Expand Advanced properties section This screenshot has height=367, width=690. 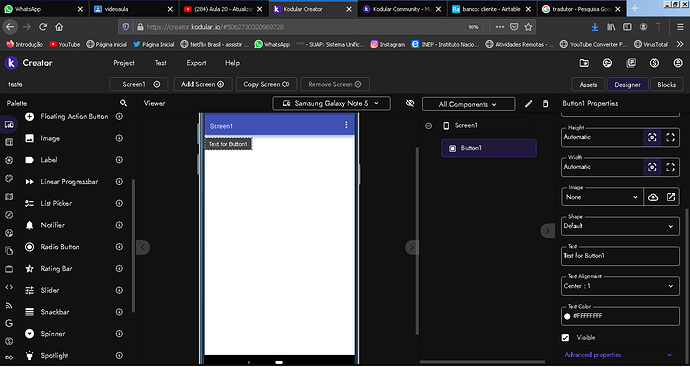pyautogui.click(x=618, y=355)
